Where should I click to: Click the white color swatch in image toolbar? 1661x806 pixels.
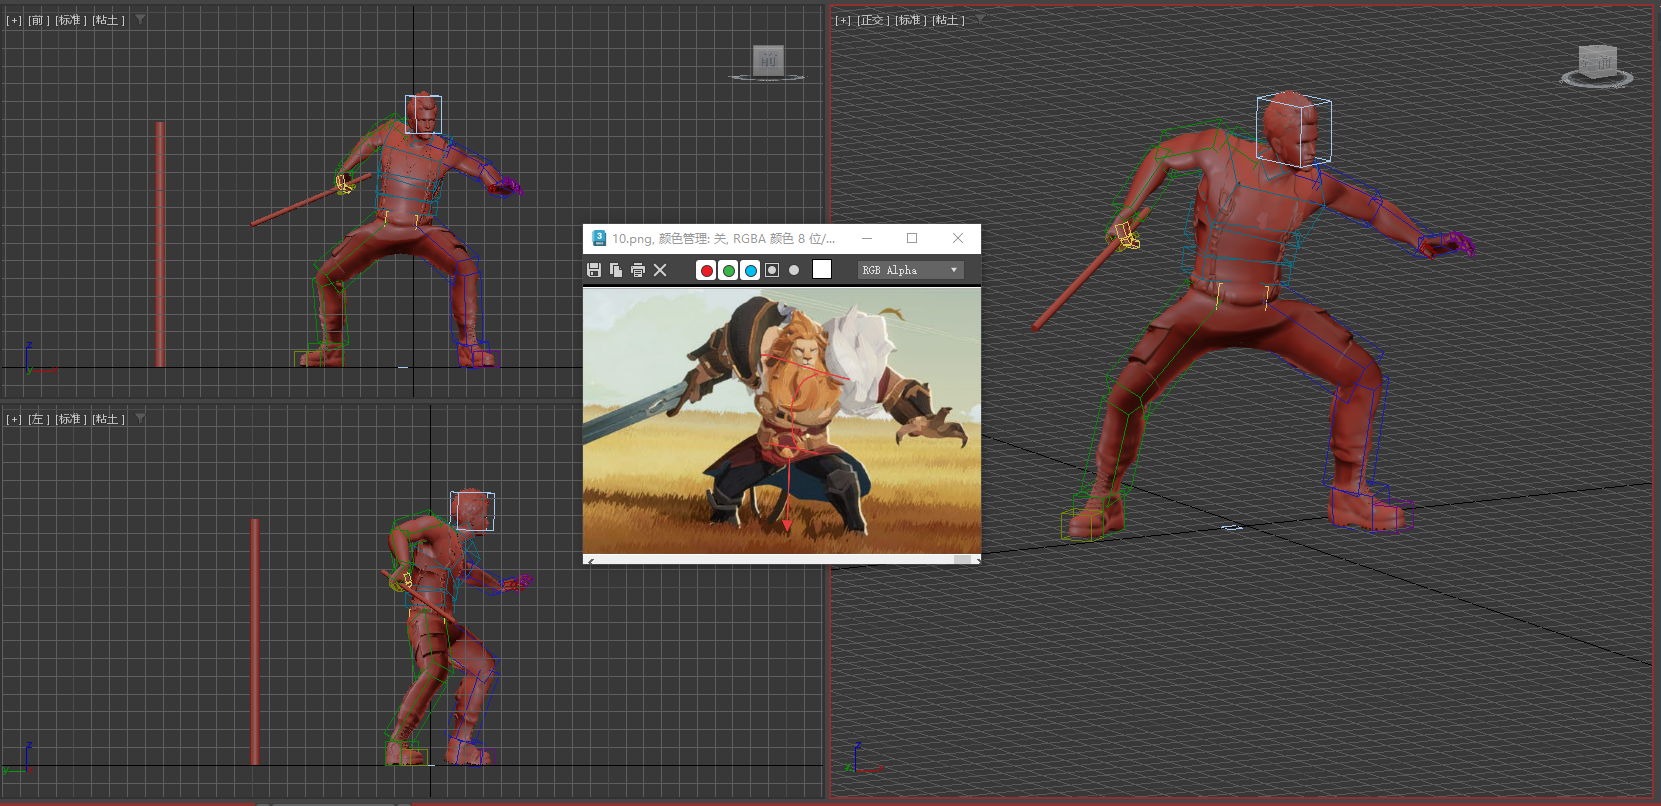pos(822,269)
